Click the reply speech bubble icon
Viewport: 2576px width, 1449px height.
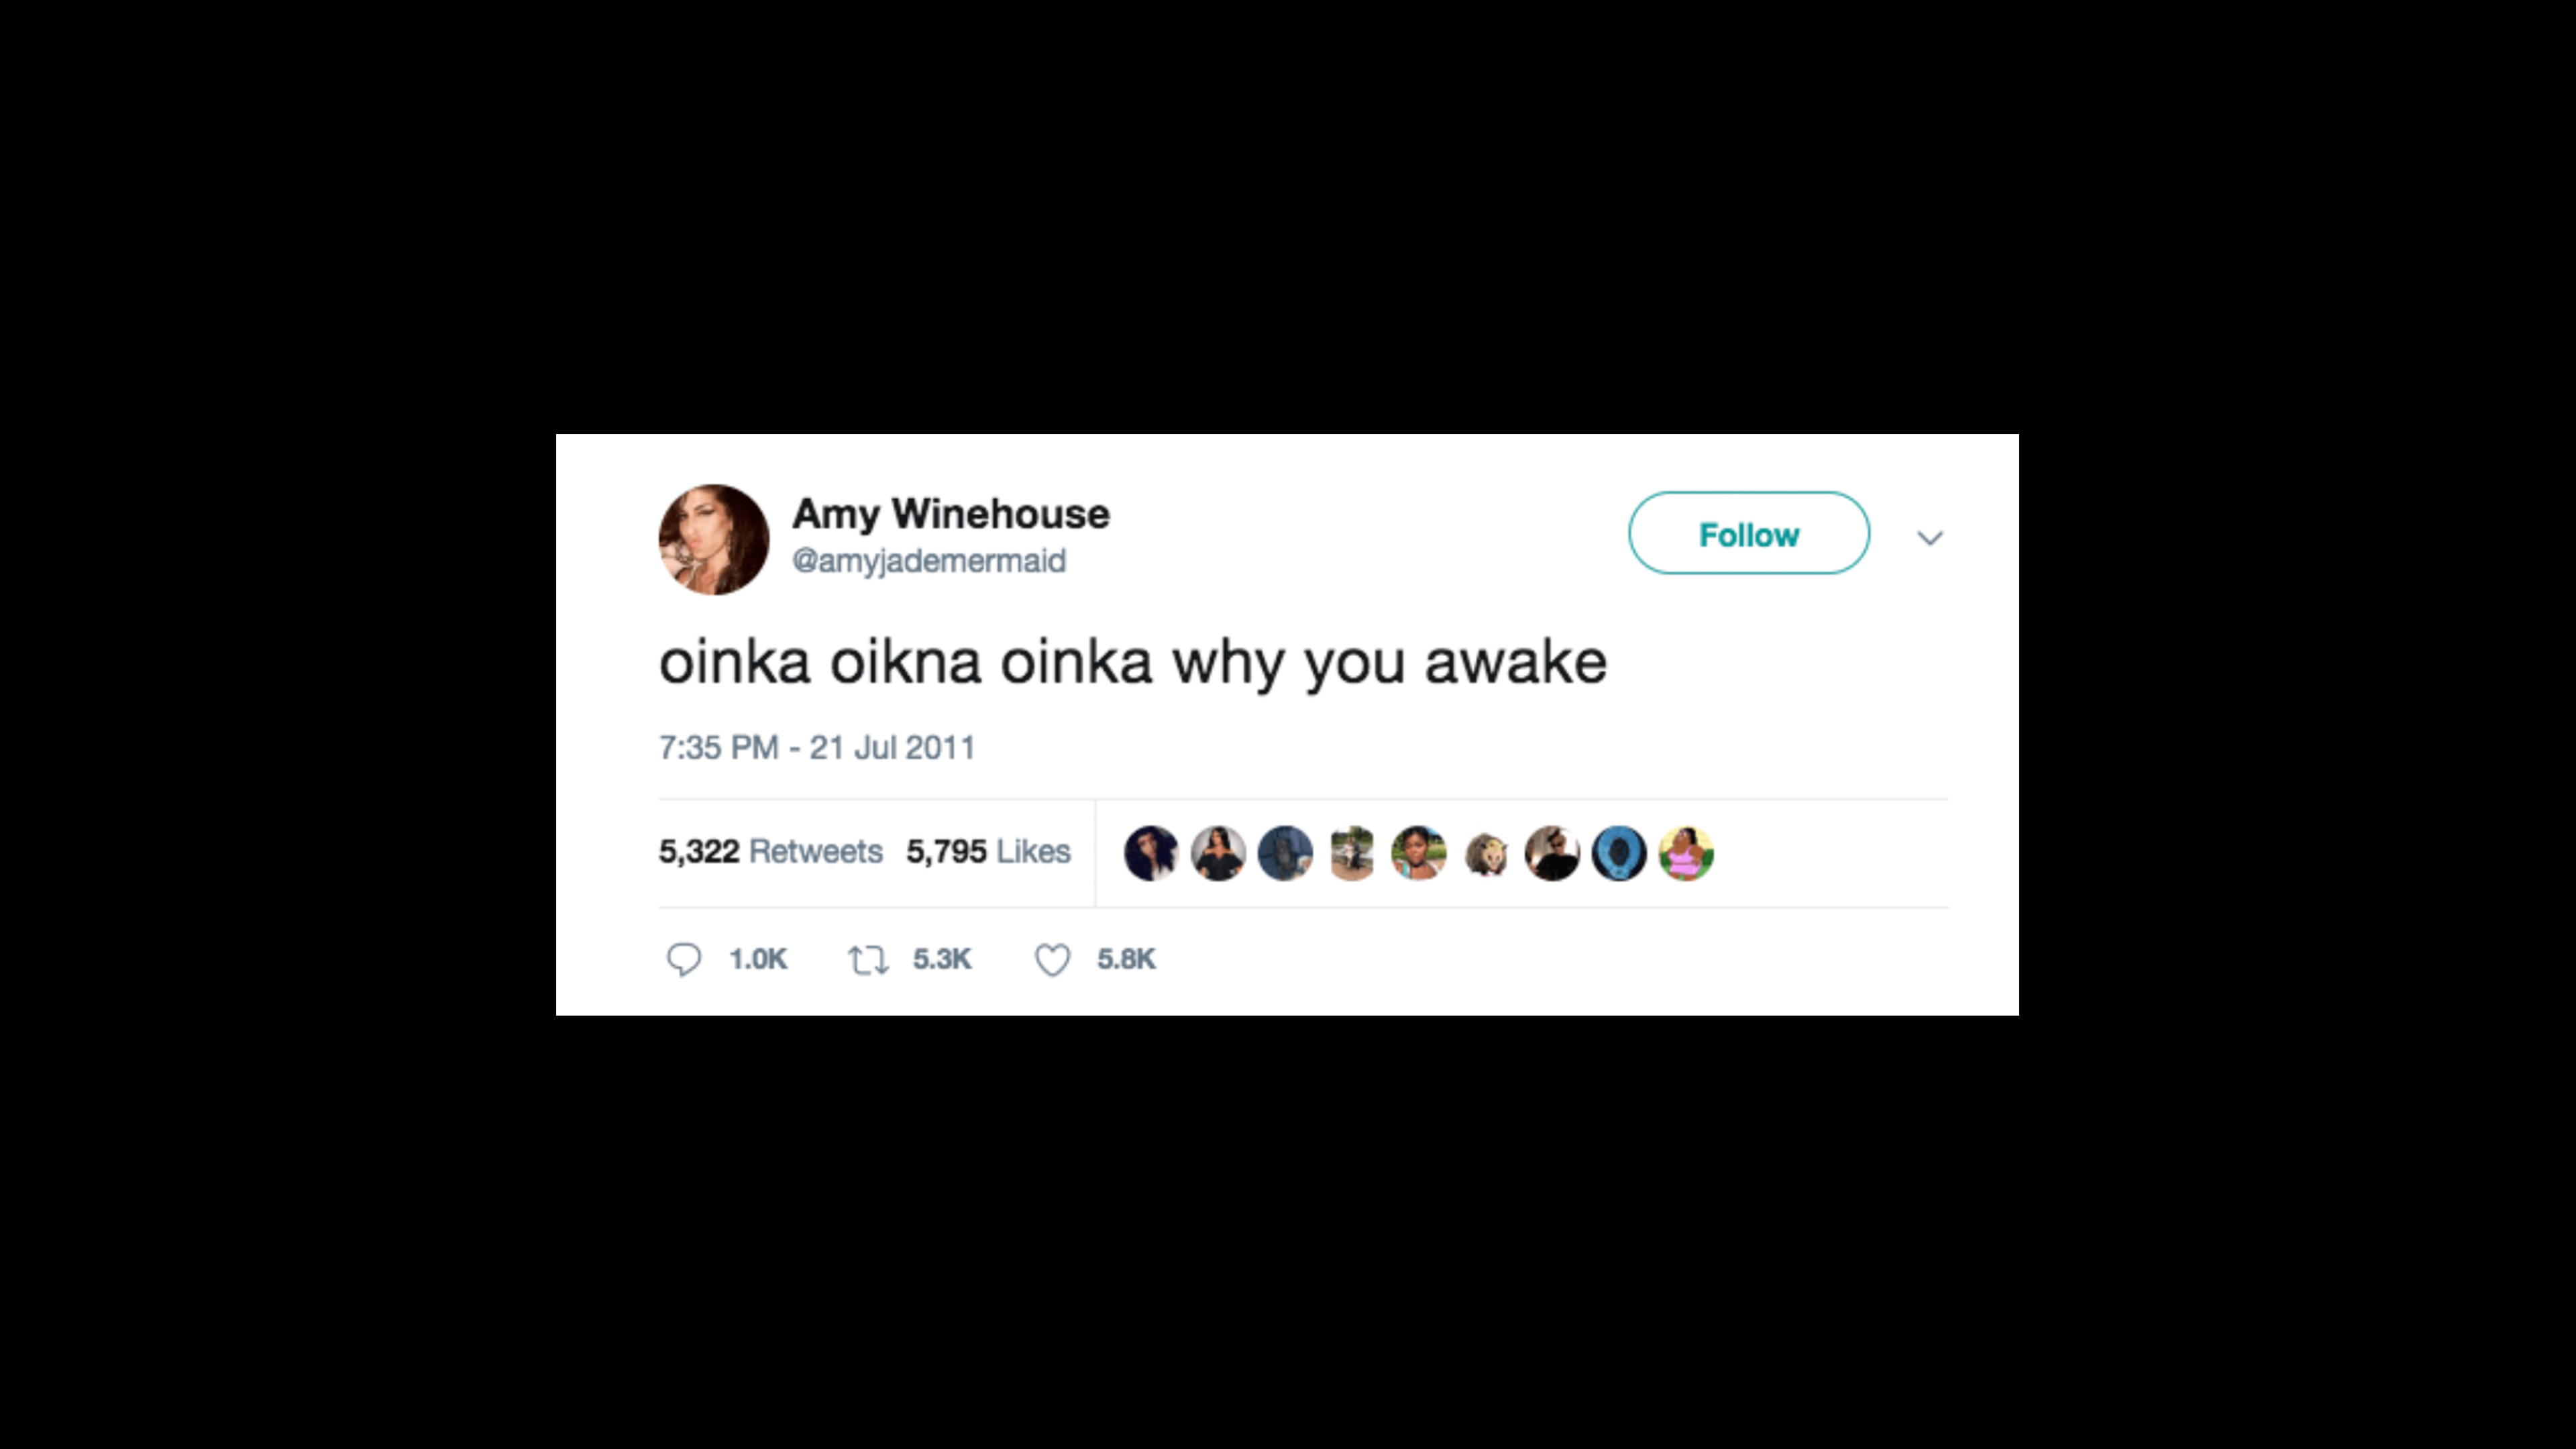(684, 959)
